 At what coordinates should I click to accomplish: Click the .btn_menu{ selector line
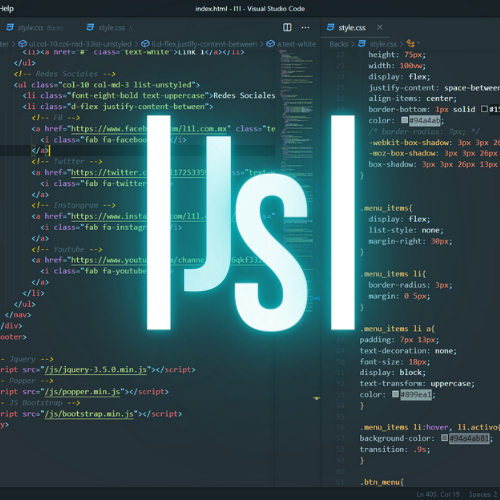coord(382,482)
